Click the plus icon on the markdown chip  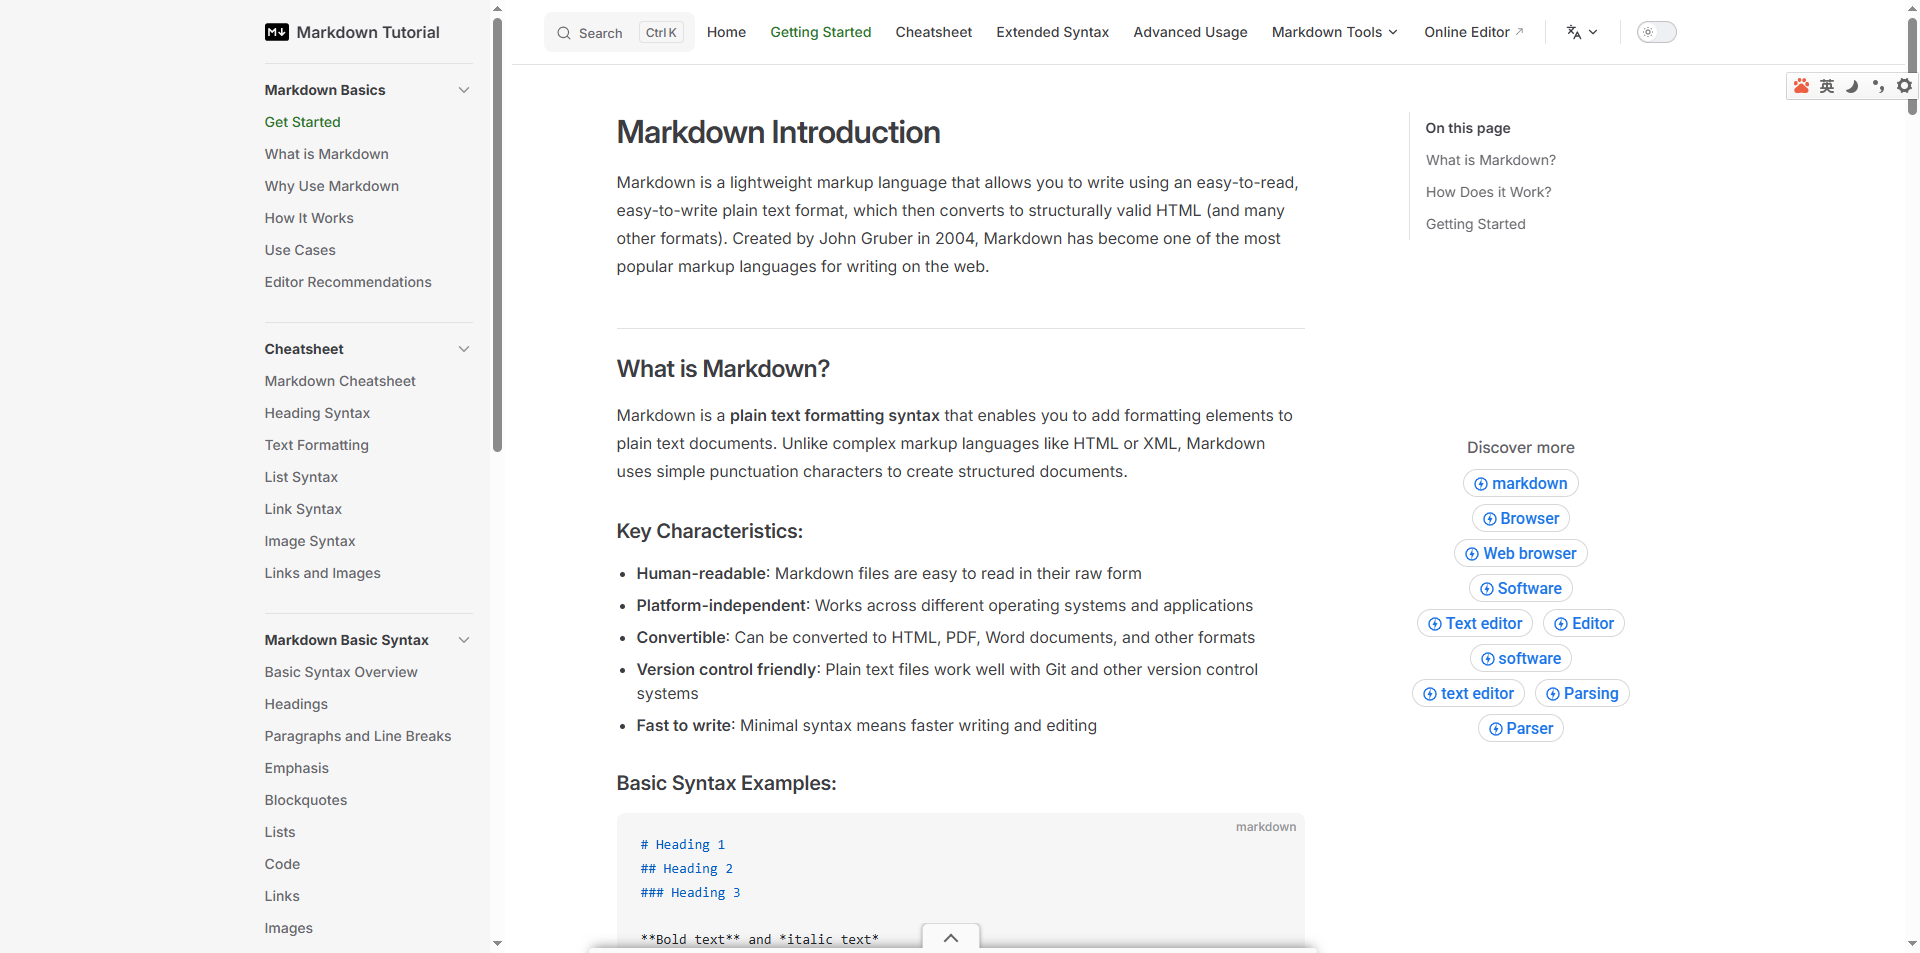(1483, 483)
